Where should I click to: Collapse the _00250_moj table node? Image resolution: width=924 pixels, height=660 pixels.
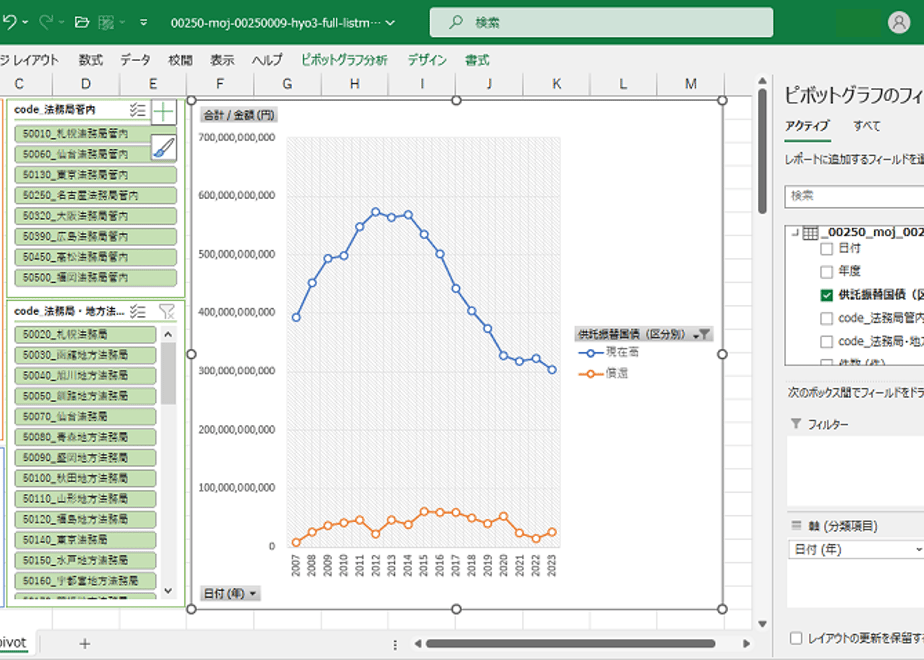[795, 233]
